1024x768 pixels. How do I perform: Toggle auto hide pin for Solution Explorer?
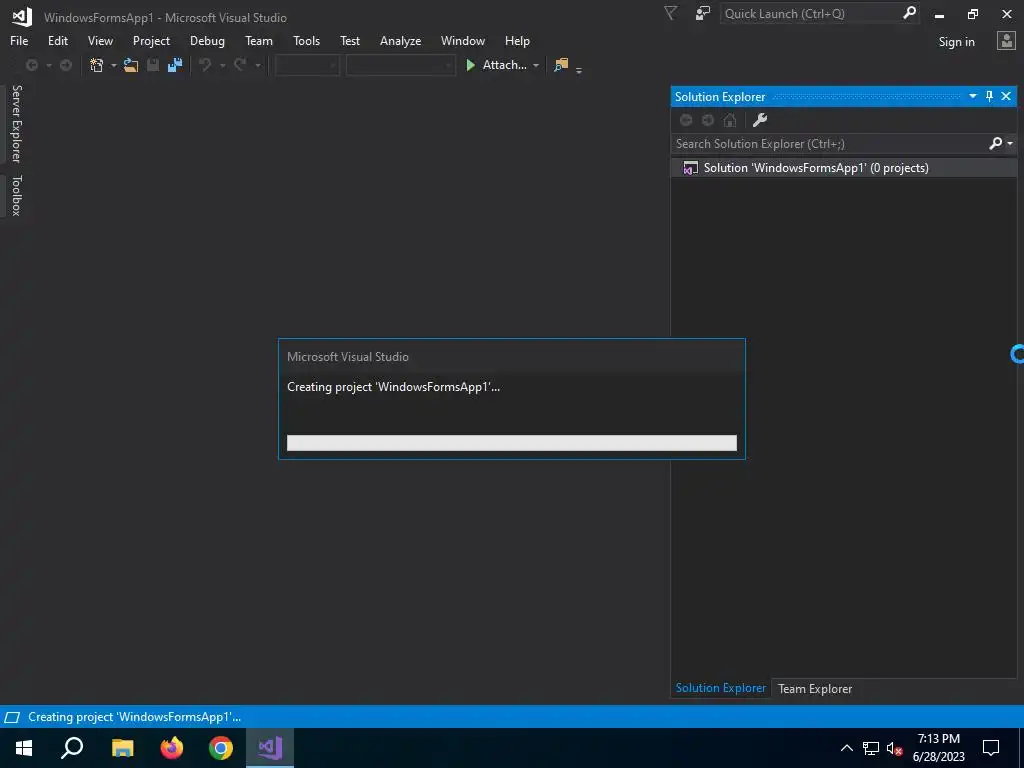click(x=989, y=96)
